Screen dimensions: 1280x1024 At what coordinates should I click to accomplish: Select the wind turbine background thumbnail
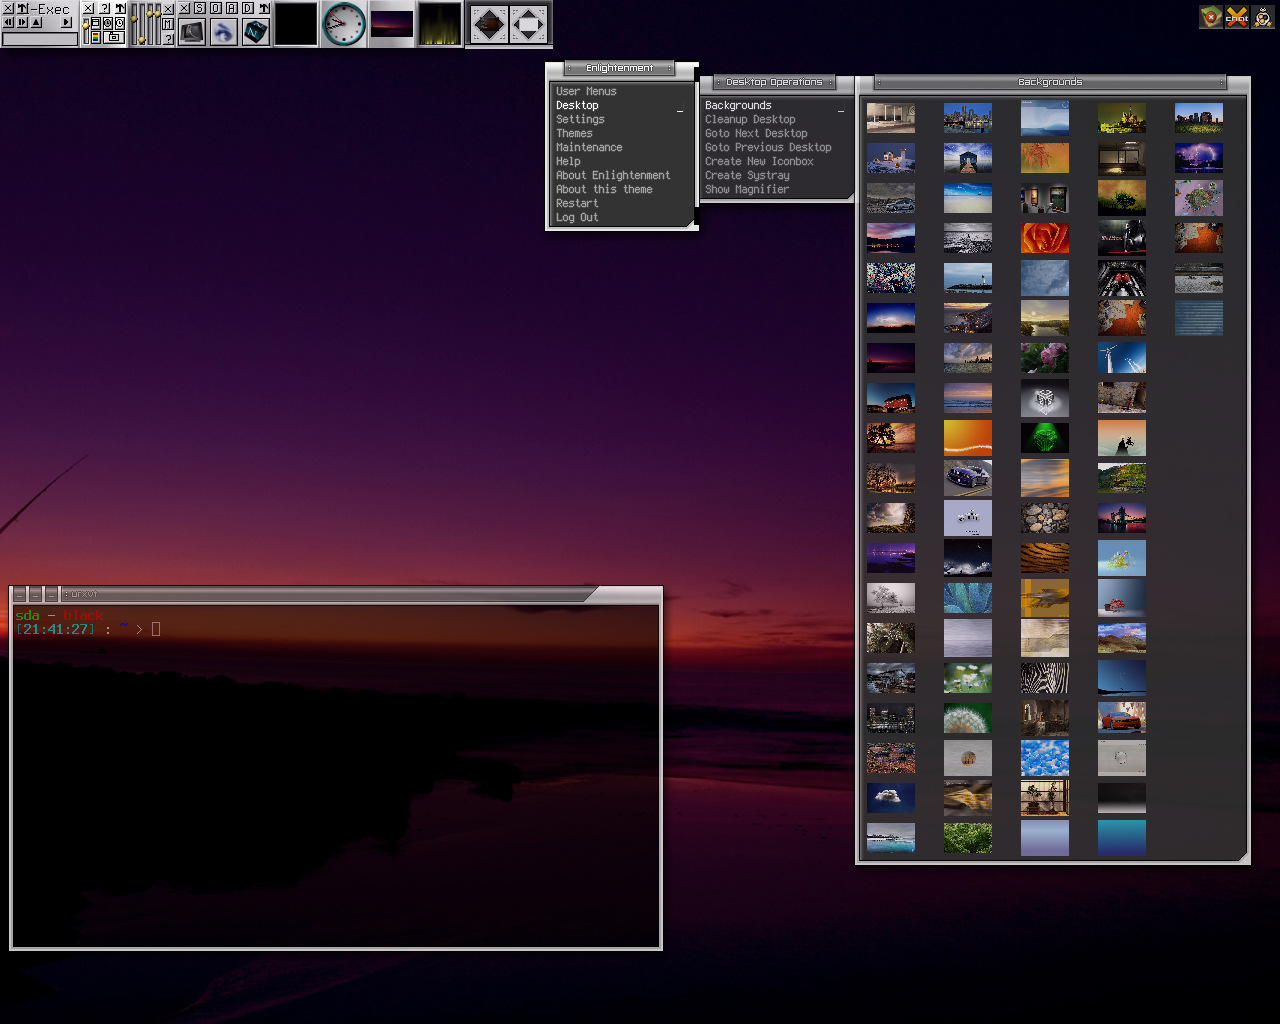pos(1122,358)
